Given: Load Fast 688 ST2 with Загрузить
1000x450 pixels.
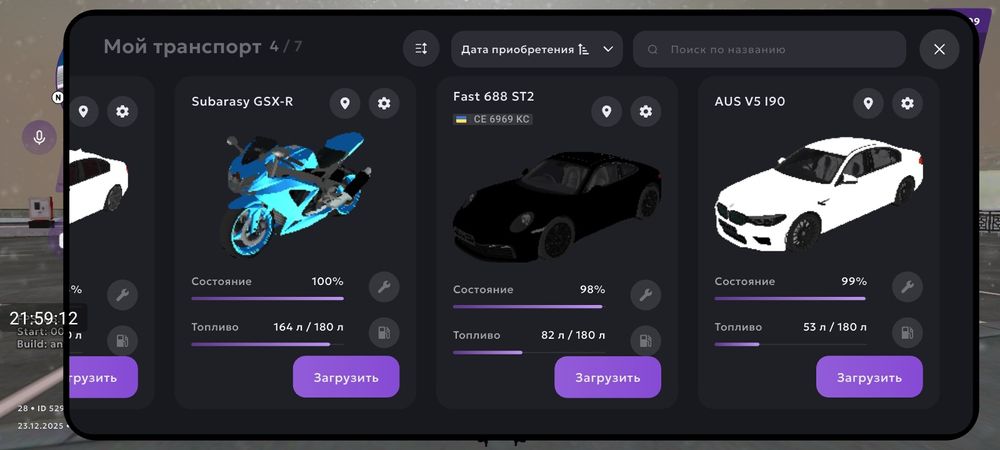Looking at the screenshot, I should pyautogui.click(x=608, y=377).
